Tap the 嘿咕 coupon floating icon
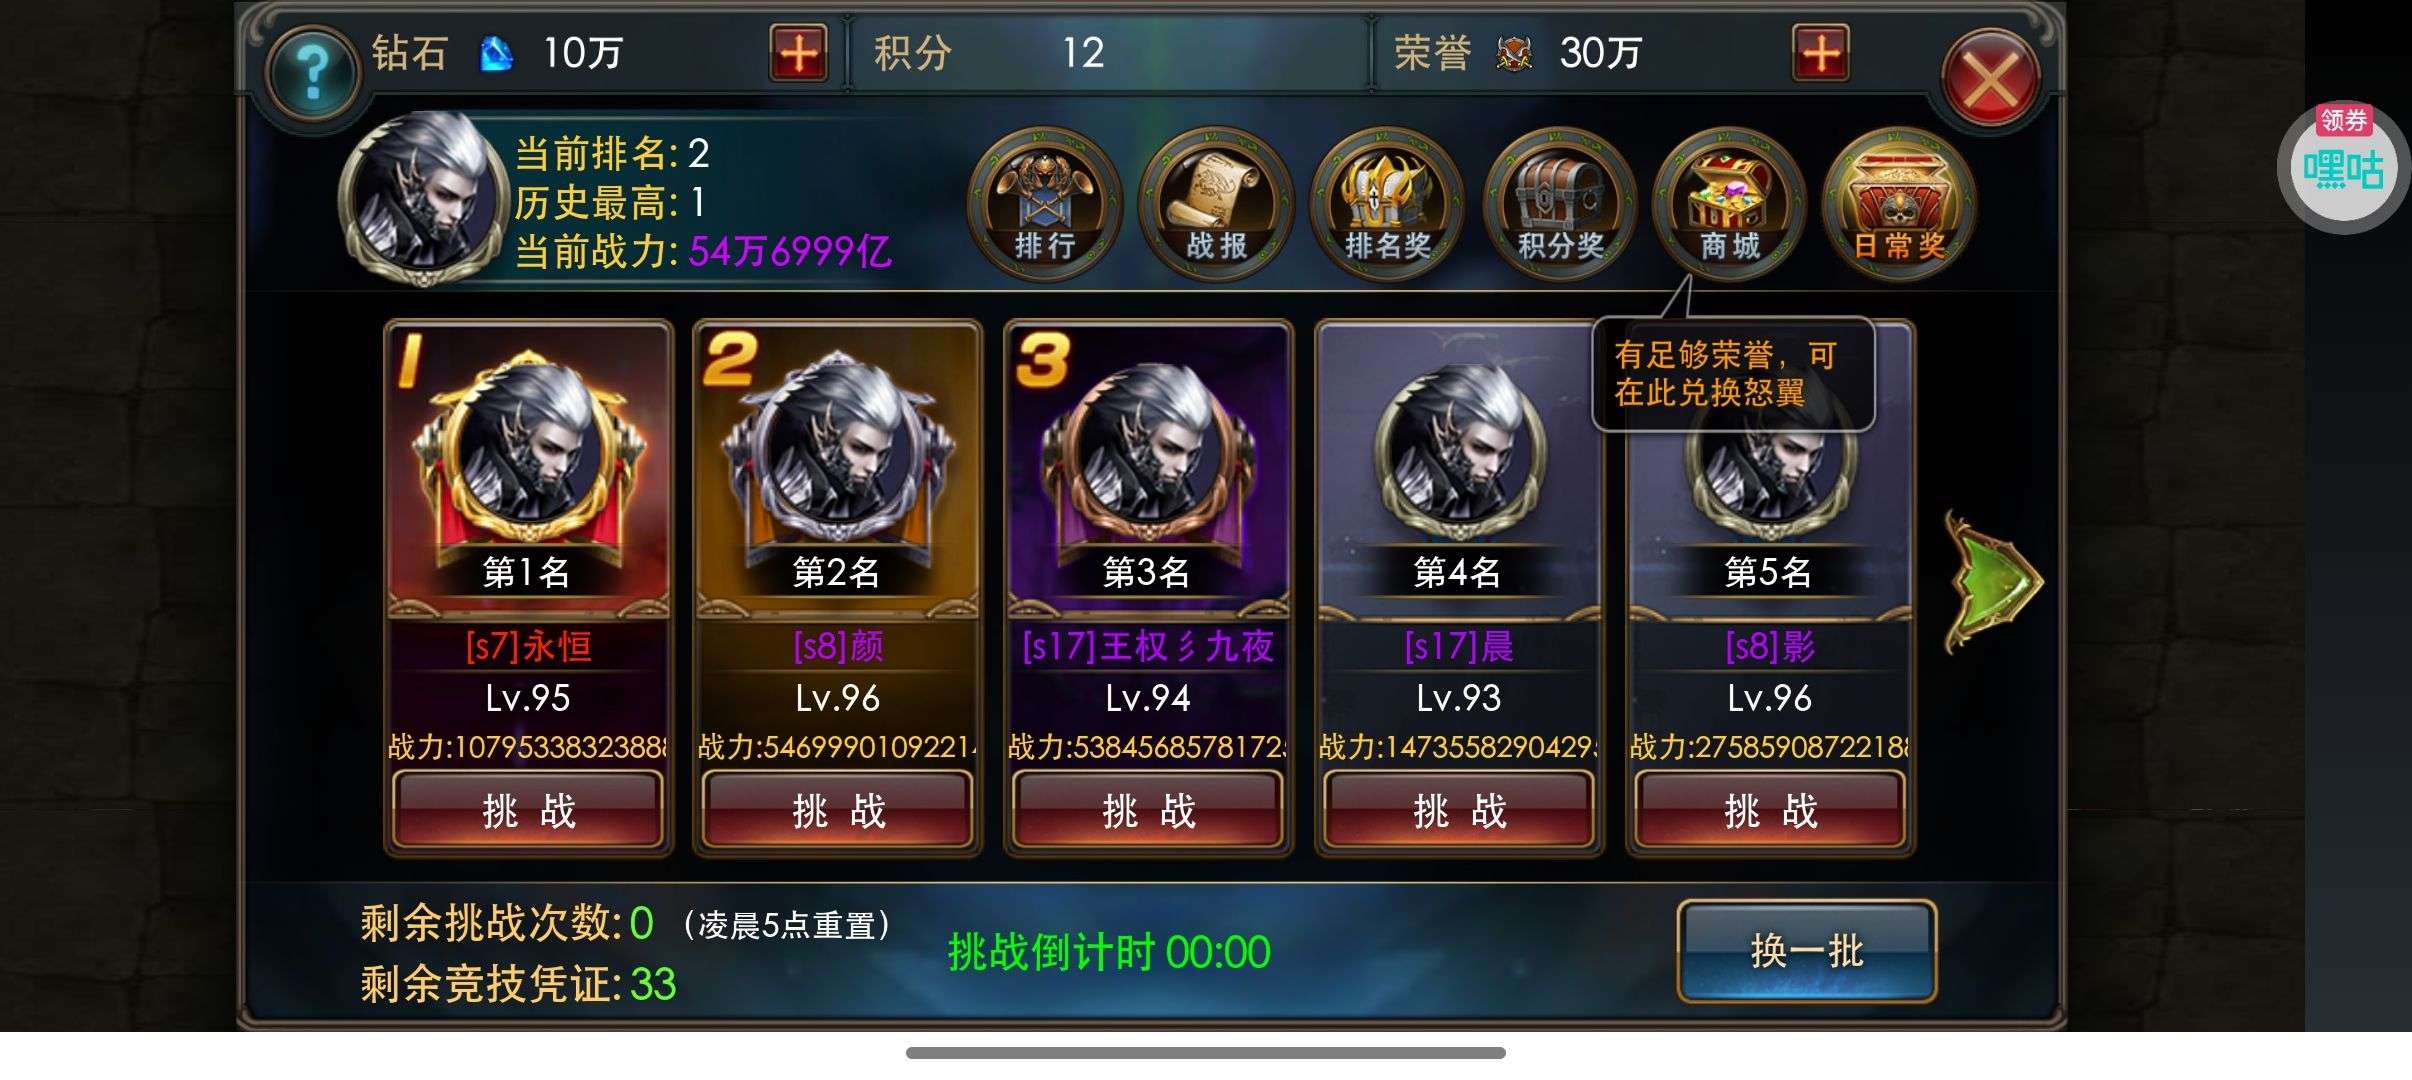2412x1080 pixels. click(2343, 168)
